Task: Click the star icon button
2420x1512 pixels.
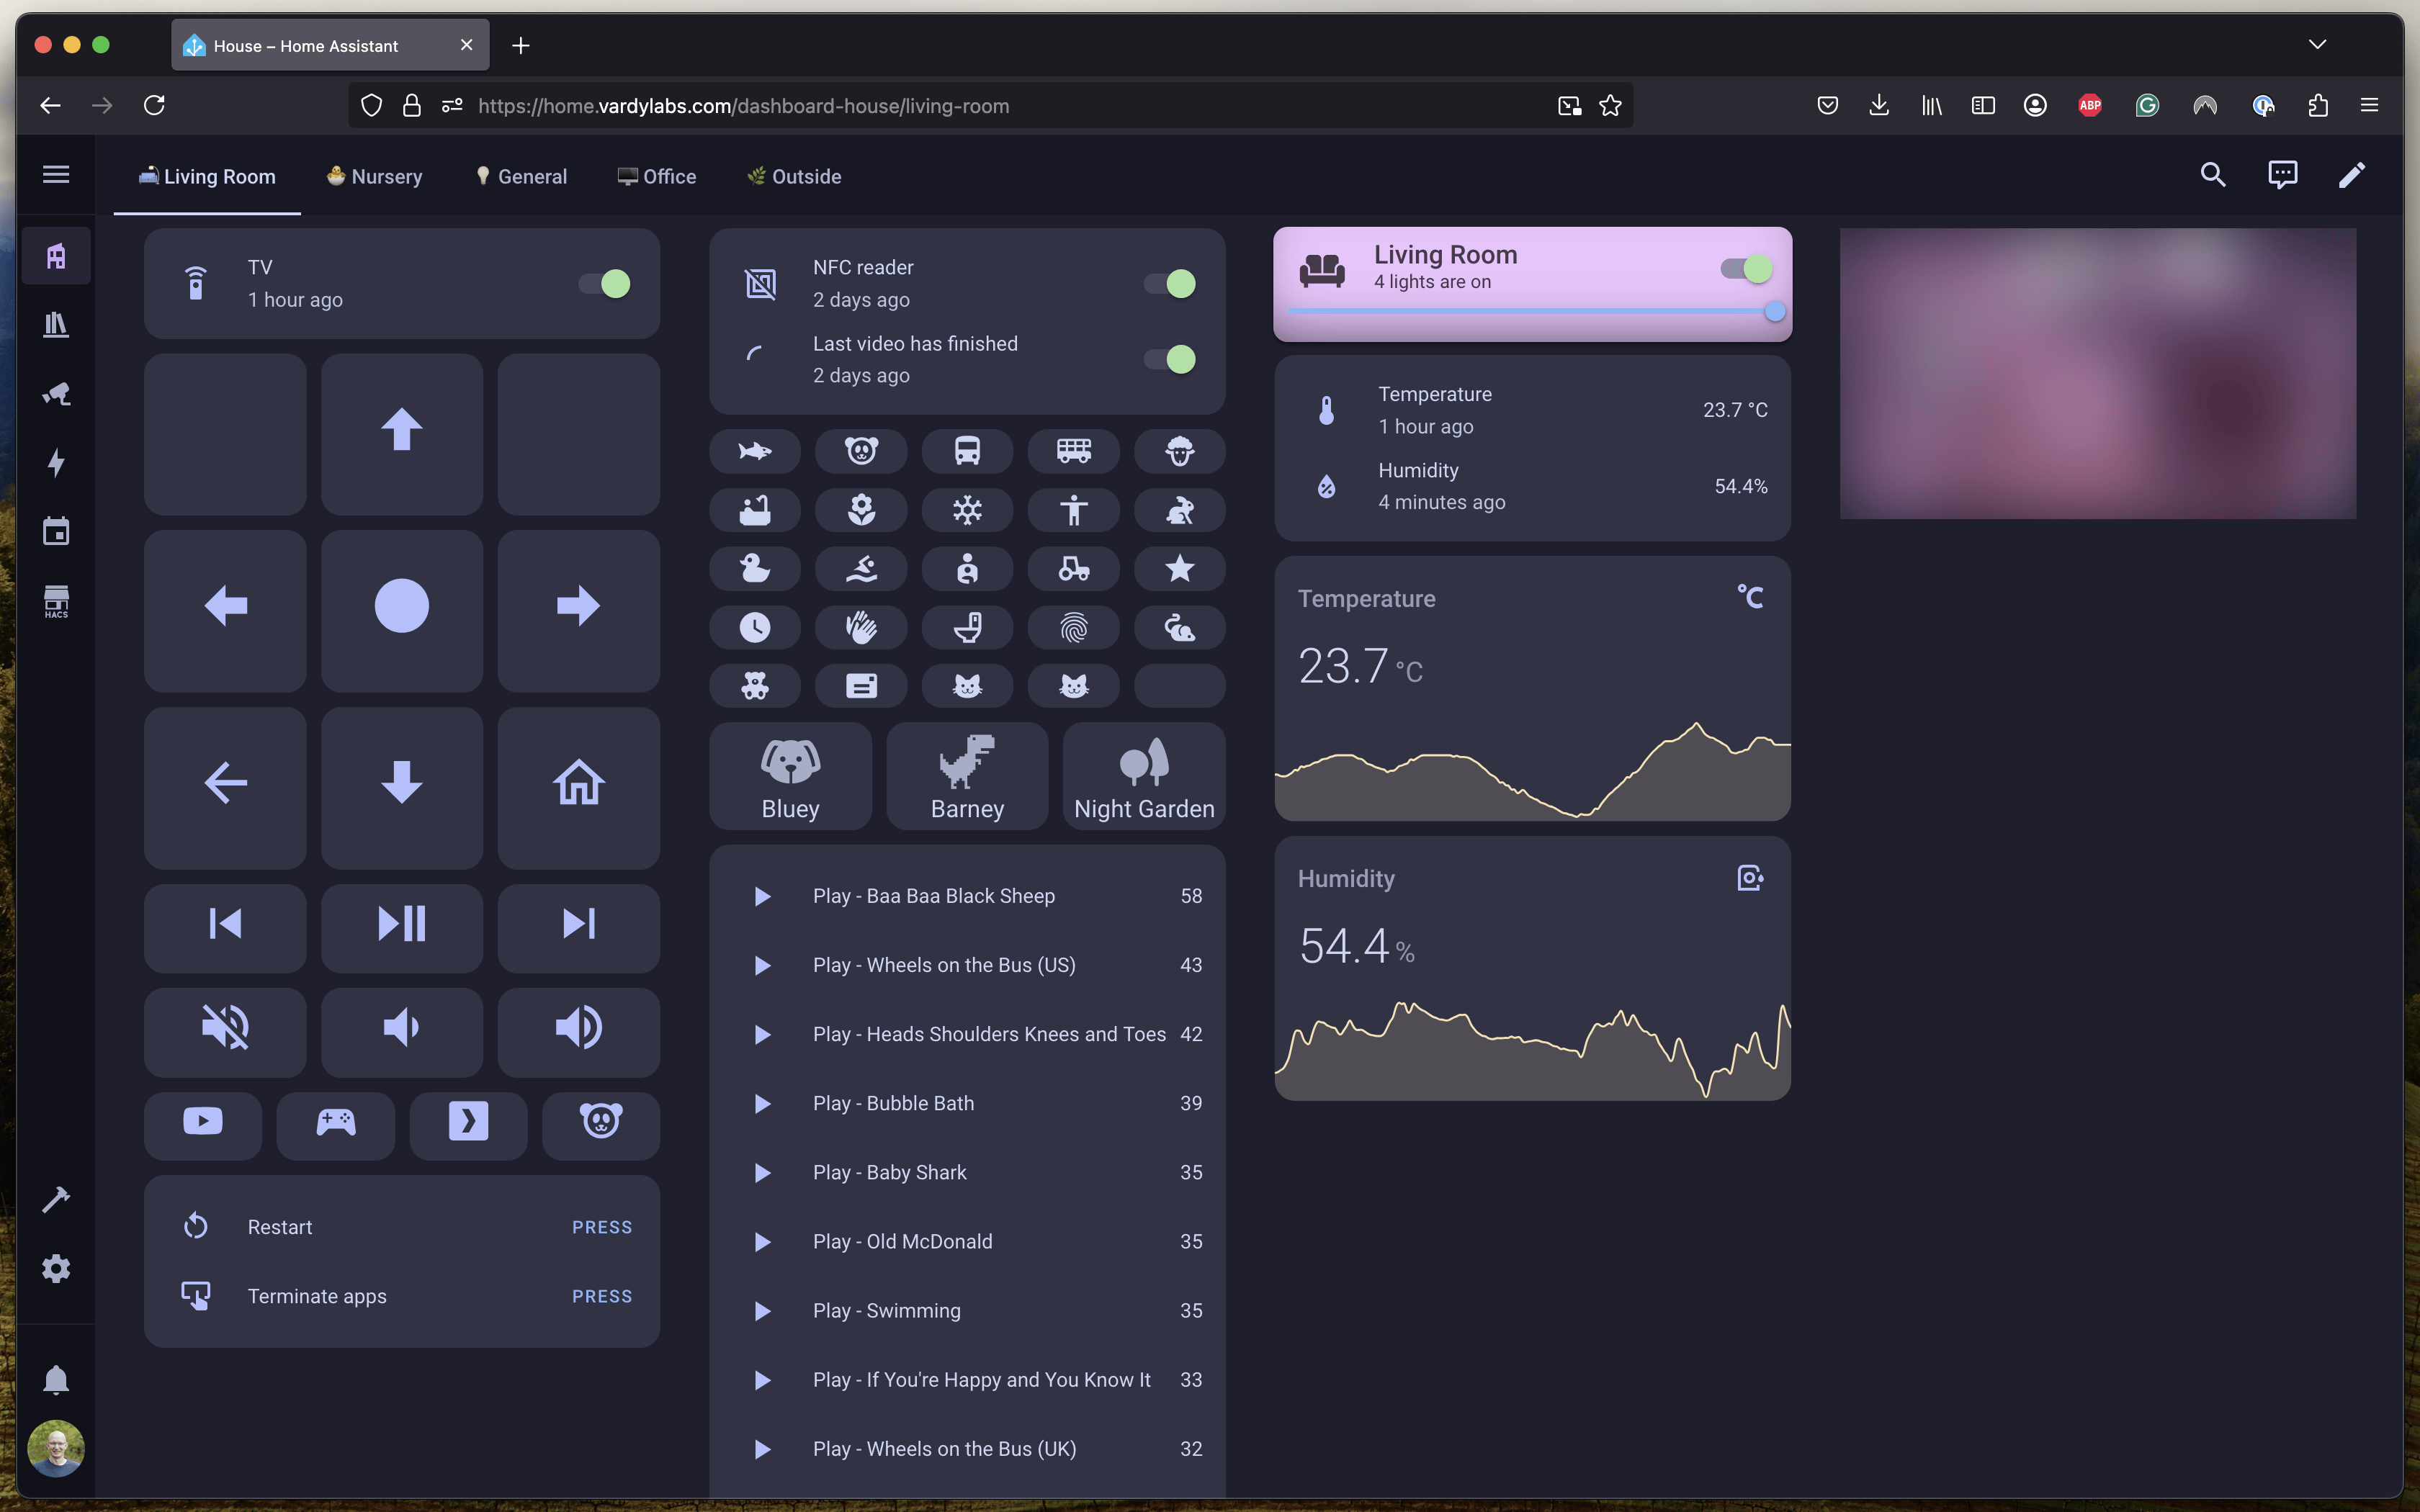Action: [1179, 570]
